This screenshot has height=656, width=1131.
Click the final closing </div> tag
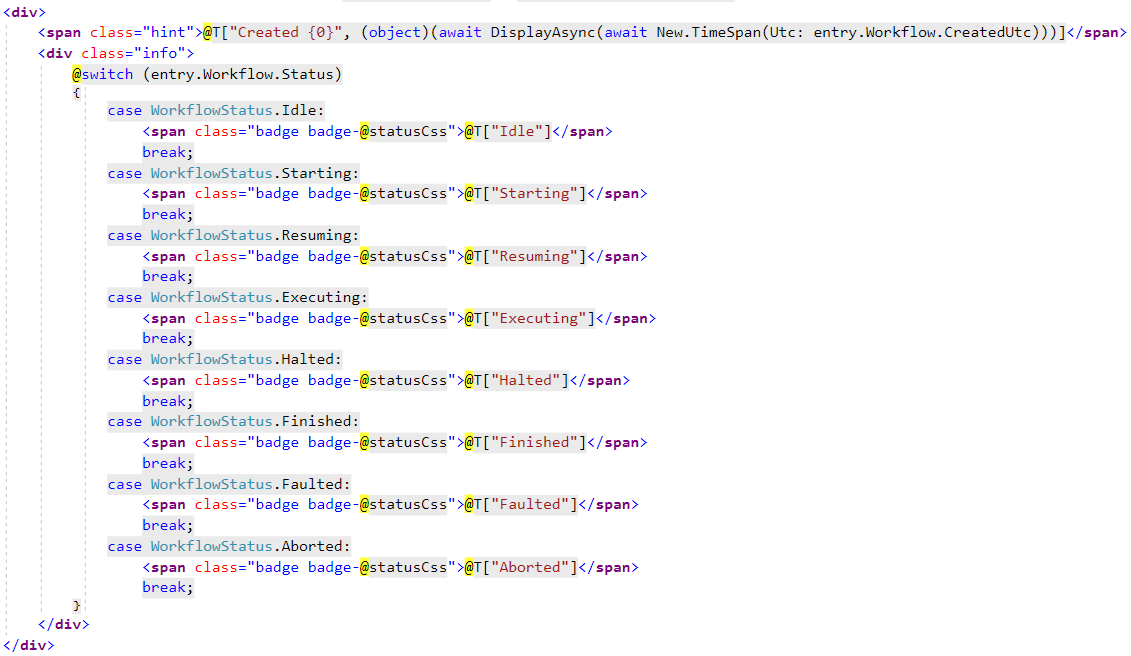pos(29,645)
